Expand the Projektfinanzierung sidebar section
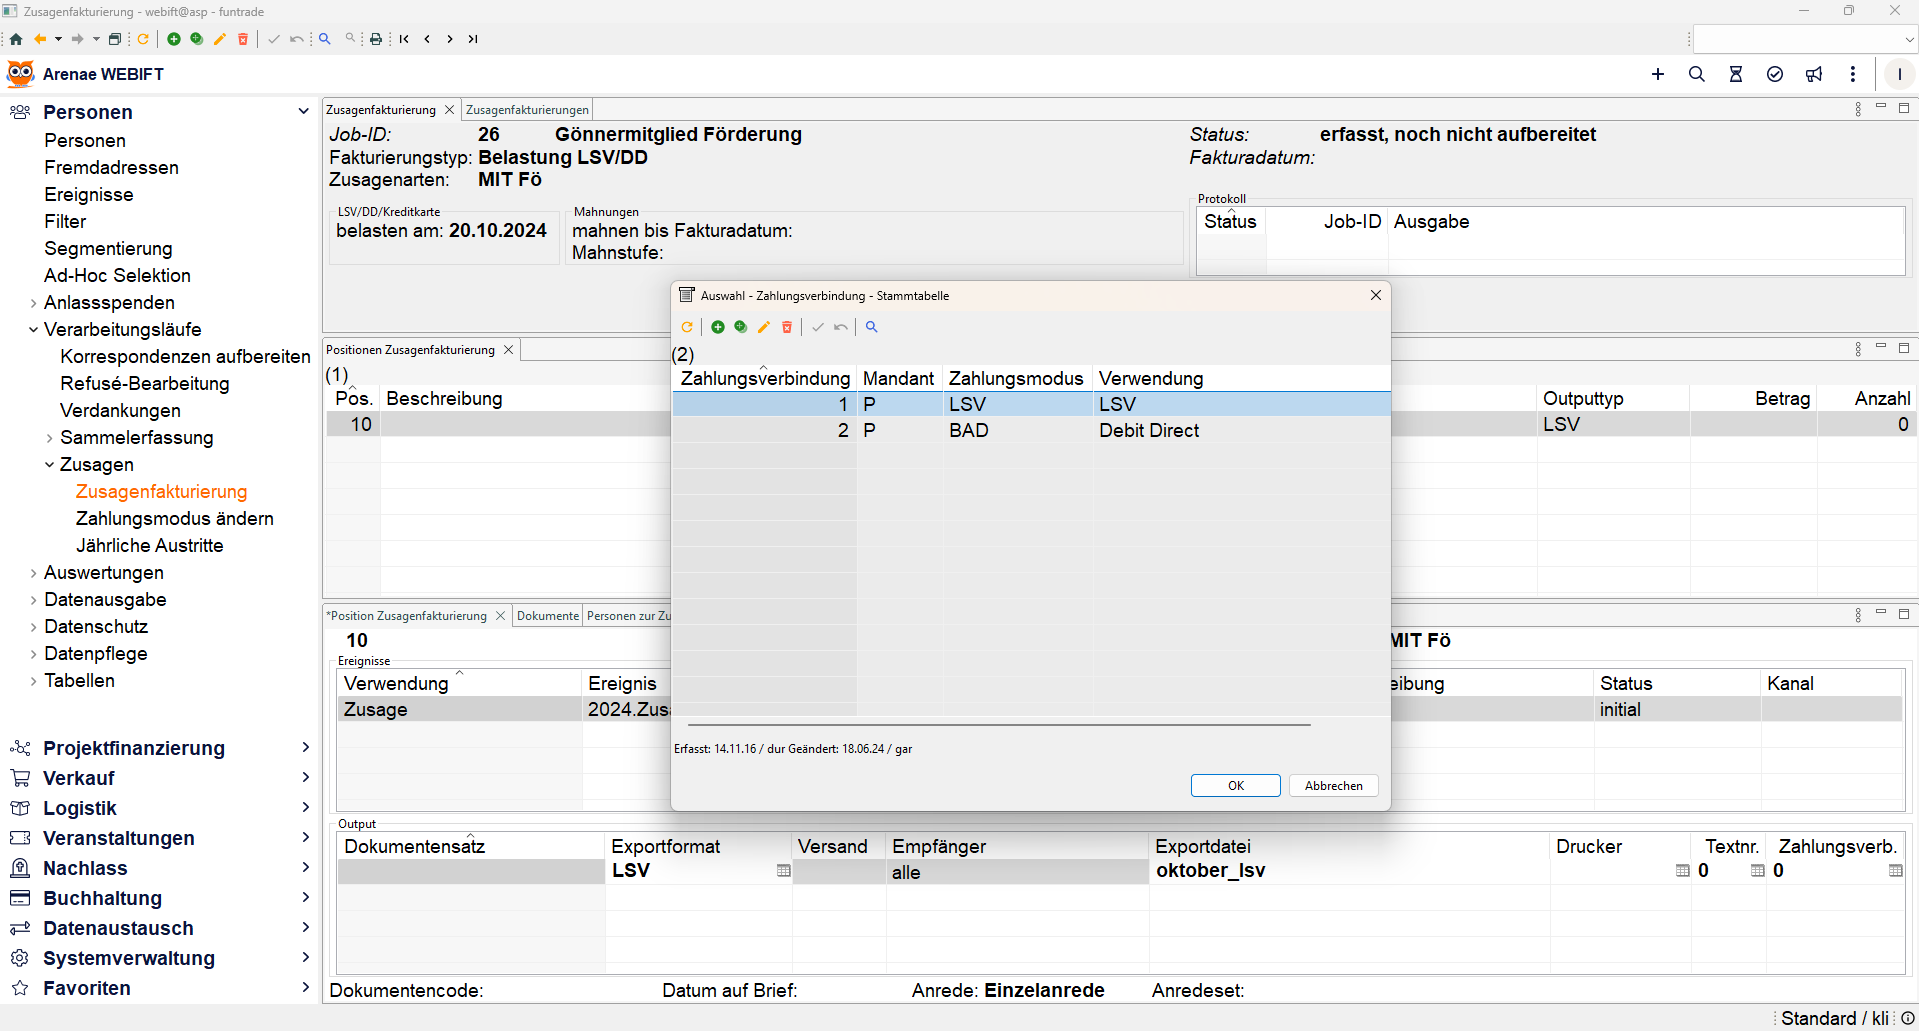Image resolution: width=1919 pixels, height=1031 pixels. pos(305,748)
